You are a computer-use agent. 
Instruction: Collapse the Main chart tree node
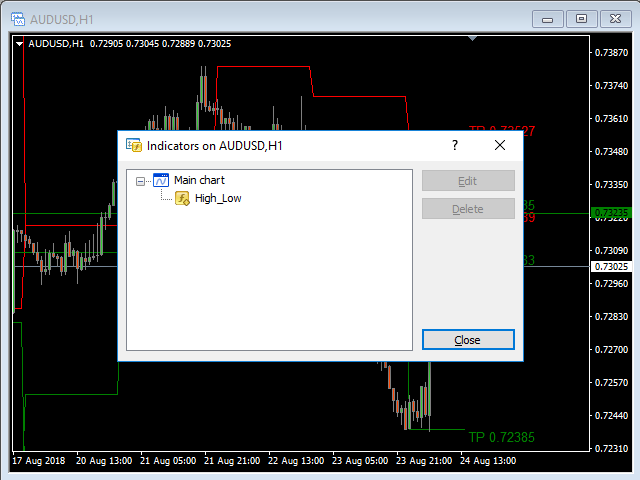point(140,181)
